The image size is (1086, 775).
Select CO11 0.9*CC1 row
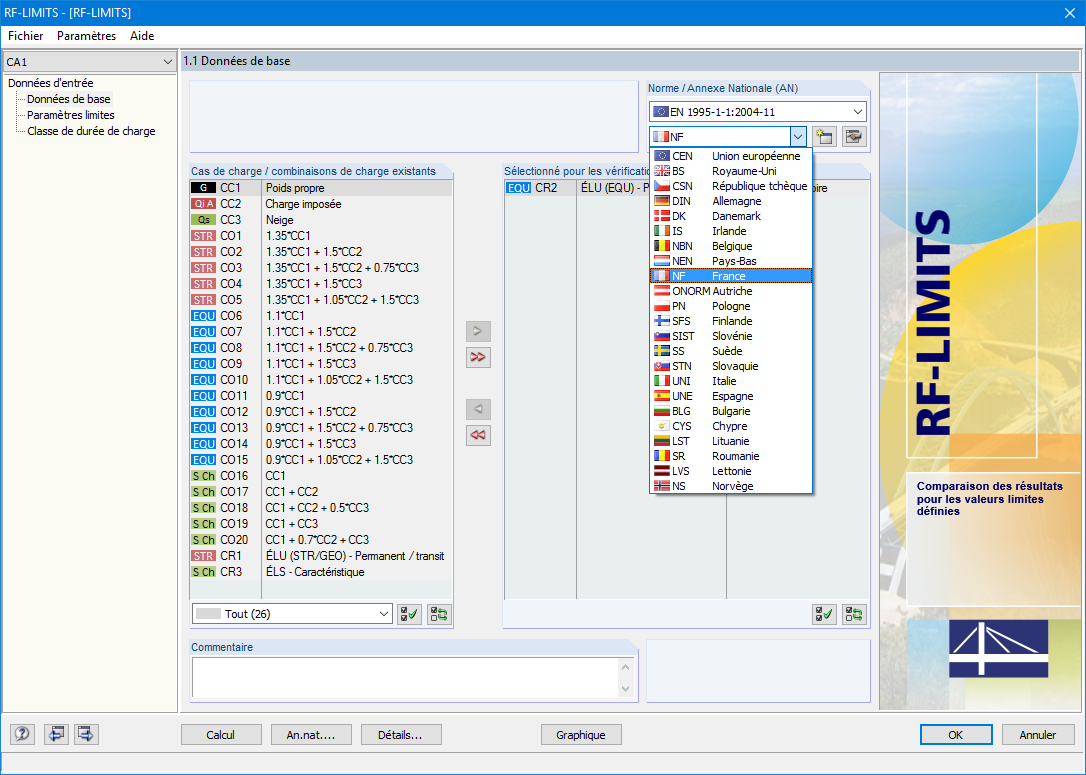click(321, 395)
